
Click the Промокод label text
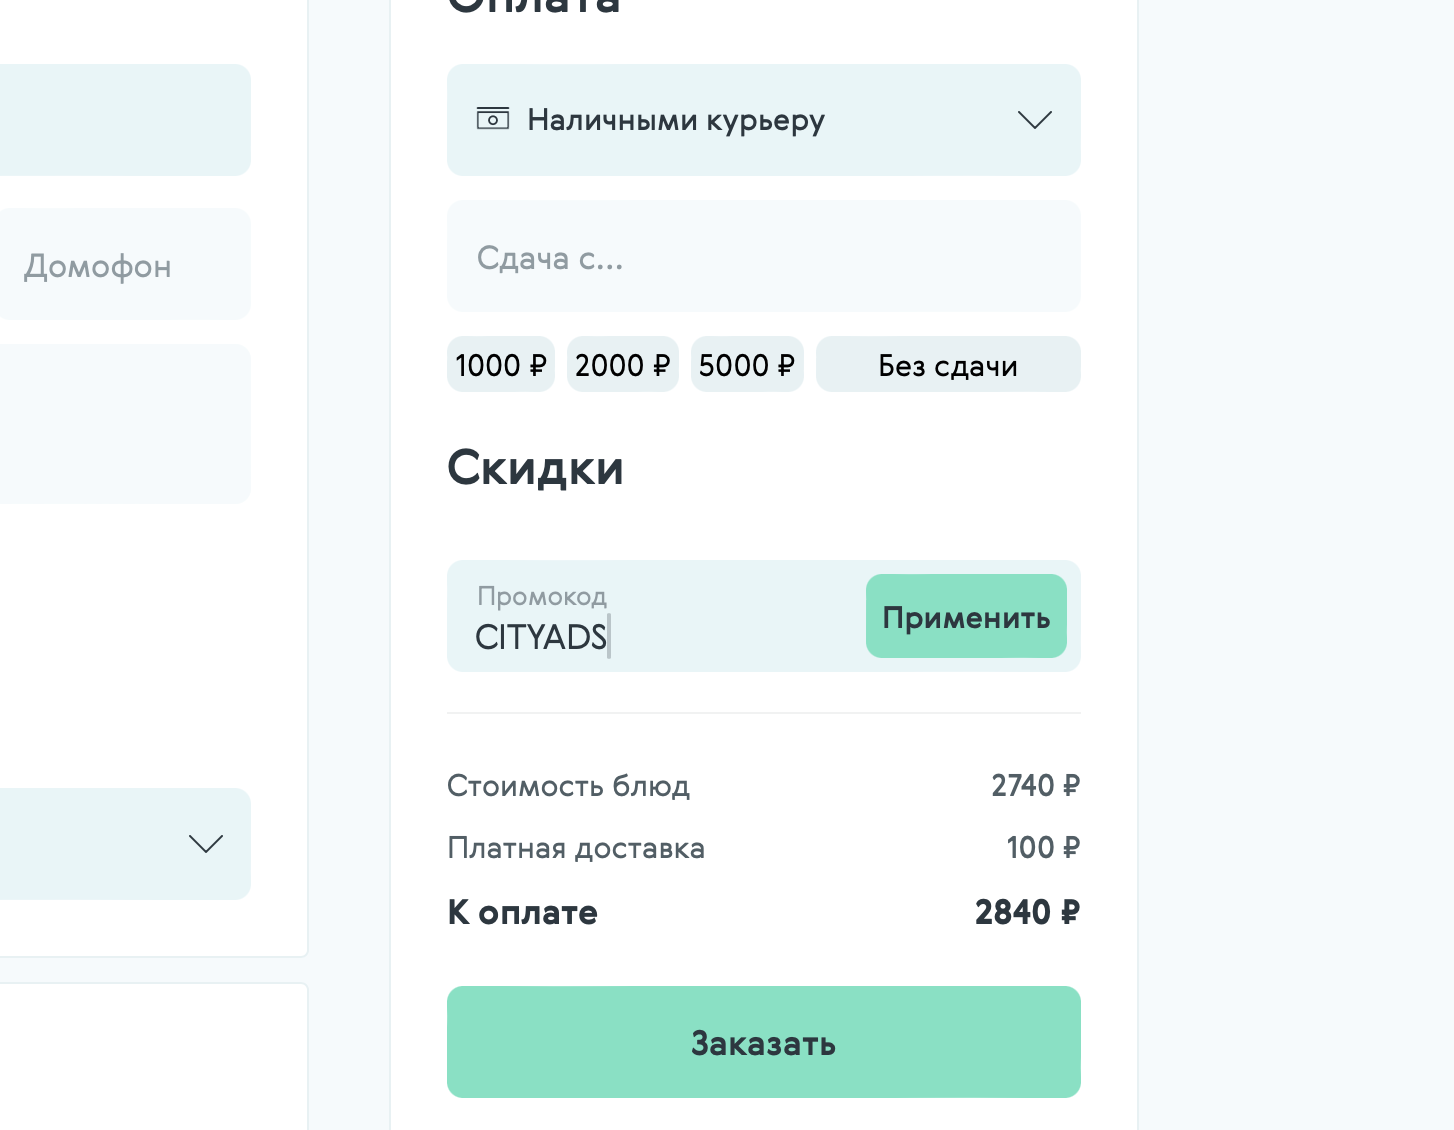542,596
